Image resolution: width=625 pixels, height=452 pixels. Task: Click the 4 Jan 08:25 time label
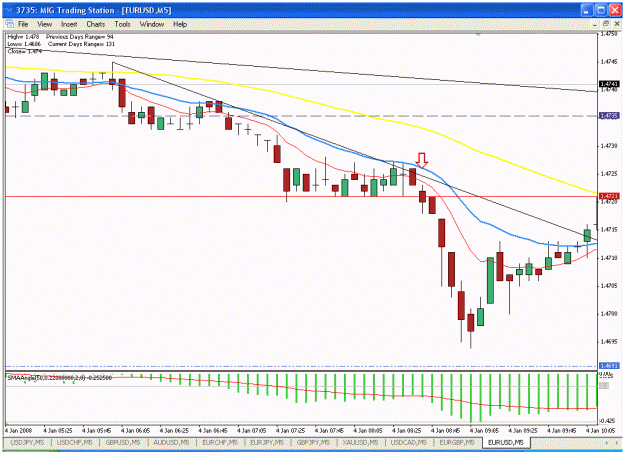(406, 430)
